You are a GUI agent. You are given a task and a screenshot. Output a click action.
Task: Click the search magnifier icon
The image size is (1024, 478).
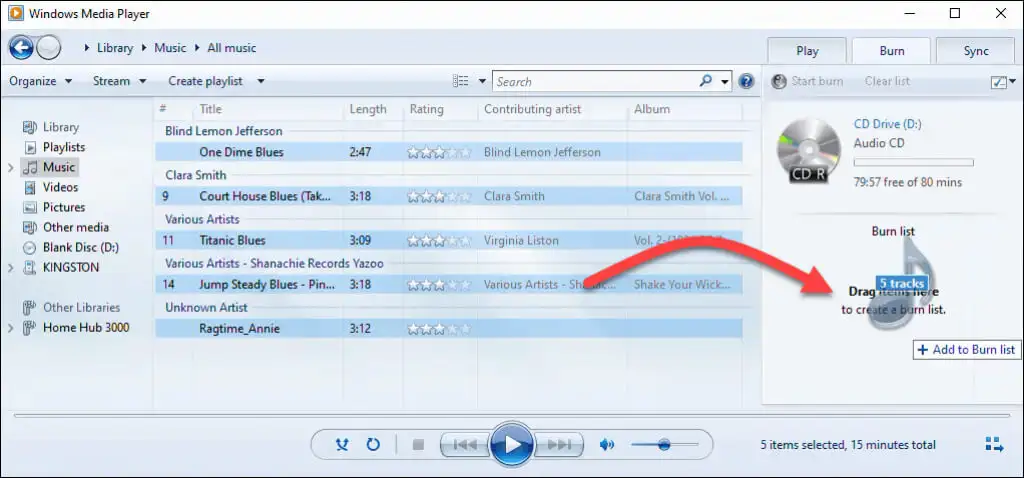705,81
